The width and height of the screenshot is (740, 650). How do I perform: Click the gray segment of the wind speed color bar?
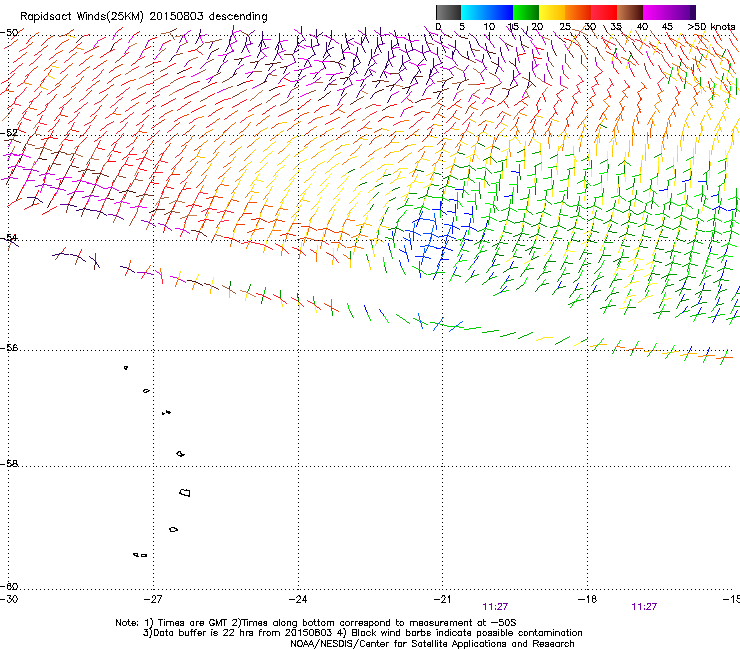click(x=448, y=12)
